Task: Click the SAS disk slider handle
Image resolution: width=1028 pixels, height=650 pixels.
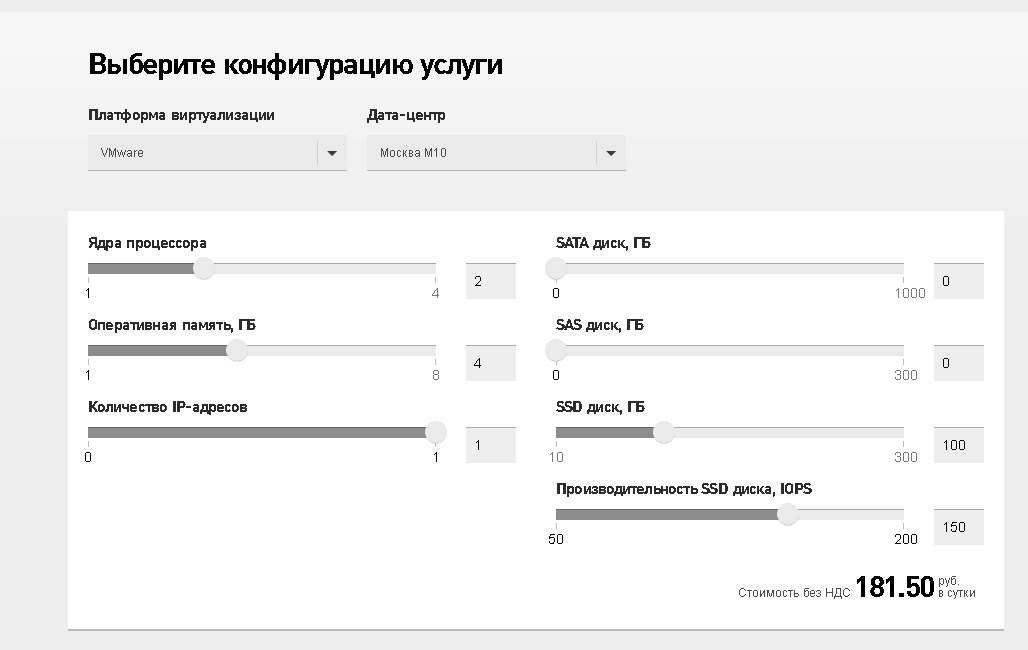Action: (x=556, y=350)
